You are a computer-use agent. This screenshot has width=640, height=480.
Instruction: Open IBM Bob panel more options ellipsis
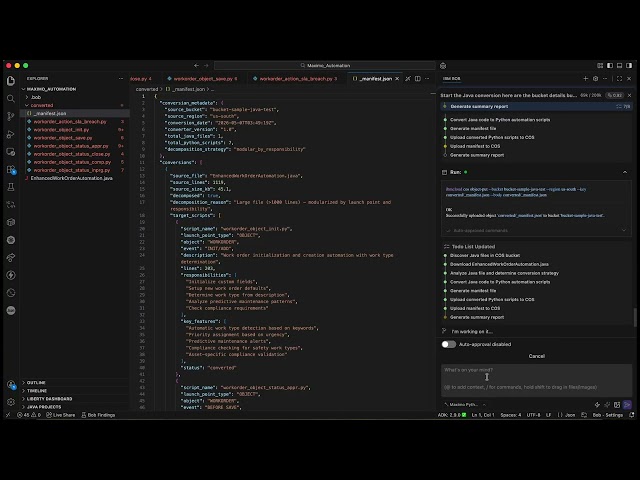[605, 78]
